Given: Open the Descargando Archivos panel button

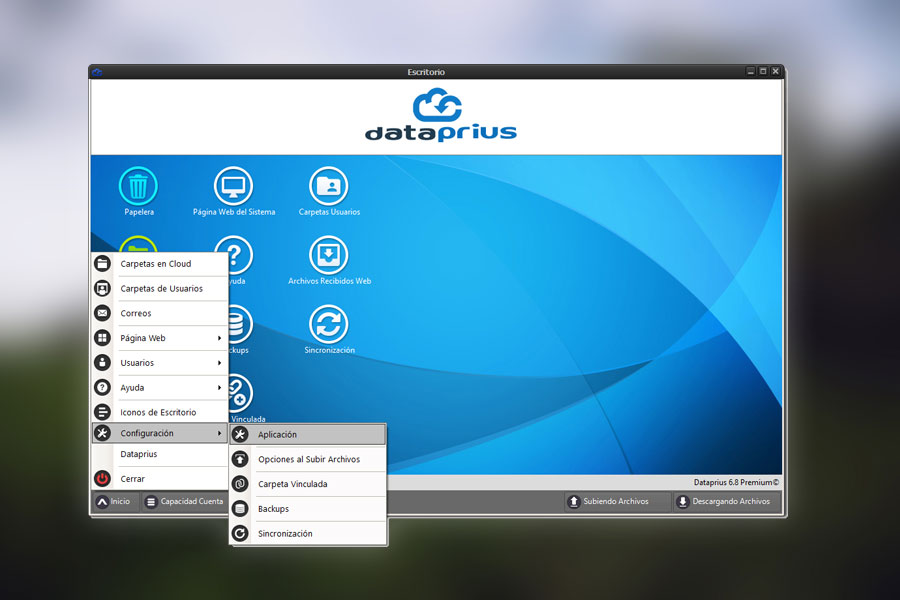Looking at the screenshot, I should point(727,501).
